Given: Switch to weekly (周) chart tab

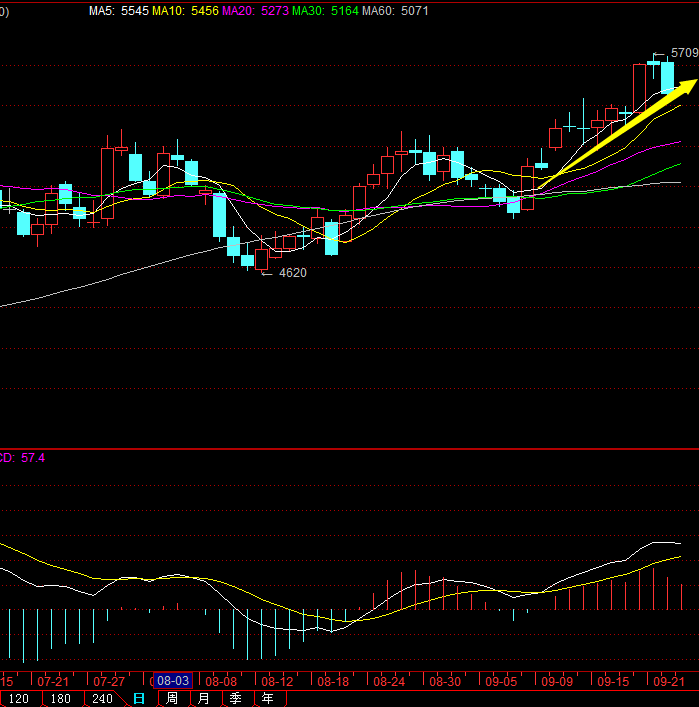Looking at the screenshot, I should pyautogui.click(x=172, y=699).
